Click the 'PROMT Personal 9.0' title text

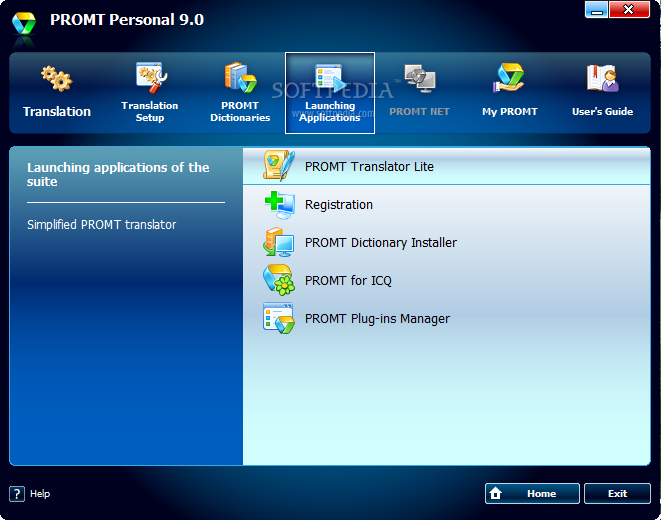click(x=127, y=19)
